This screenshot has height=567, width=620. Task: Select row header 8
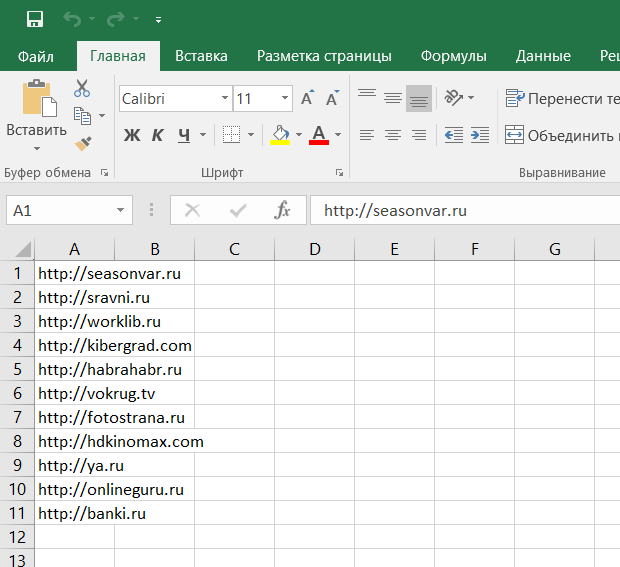(17, 441)
